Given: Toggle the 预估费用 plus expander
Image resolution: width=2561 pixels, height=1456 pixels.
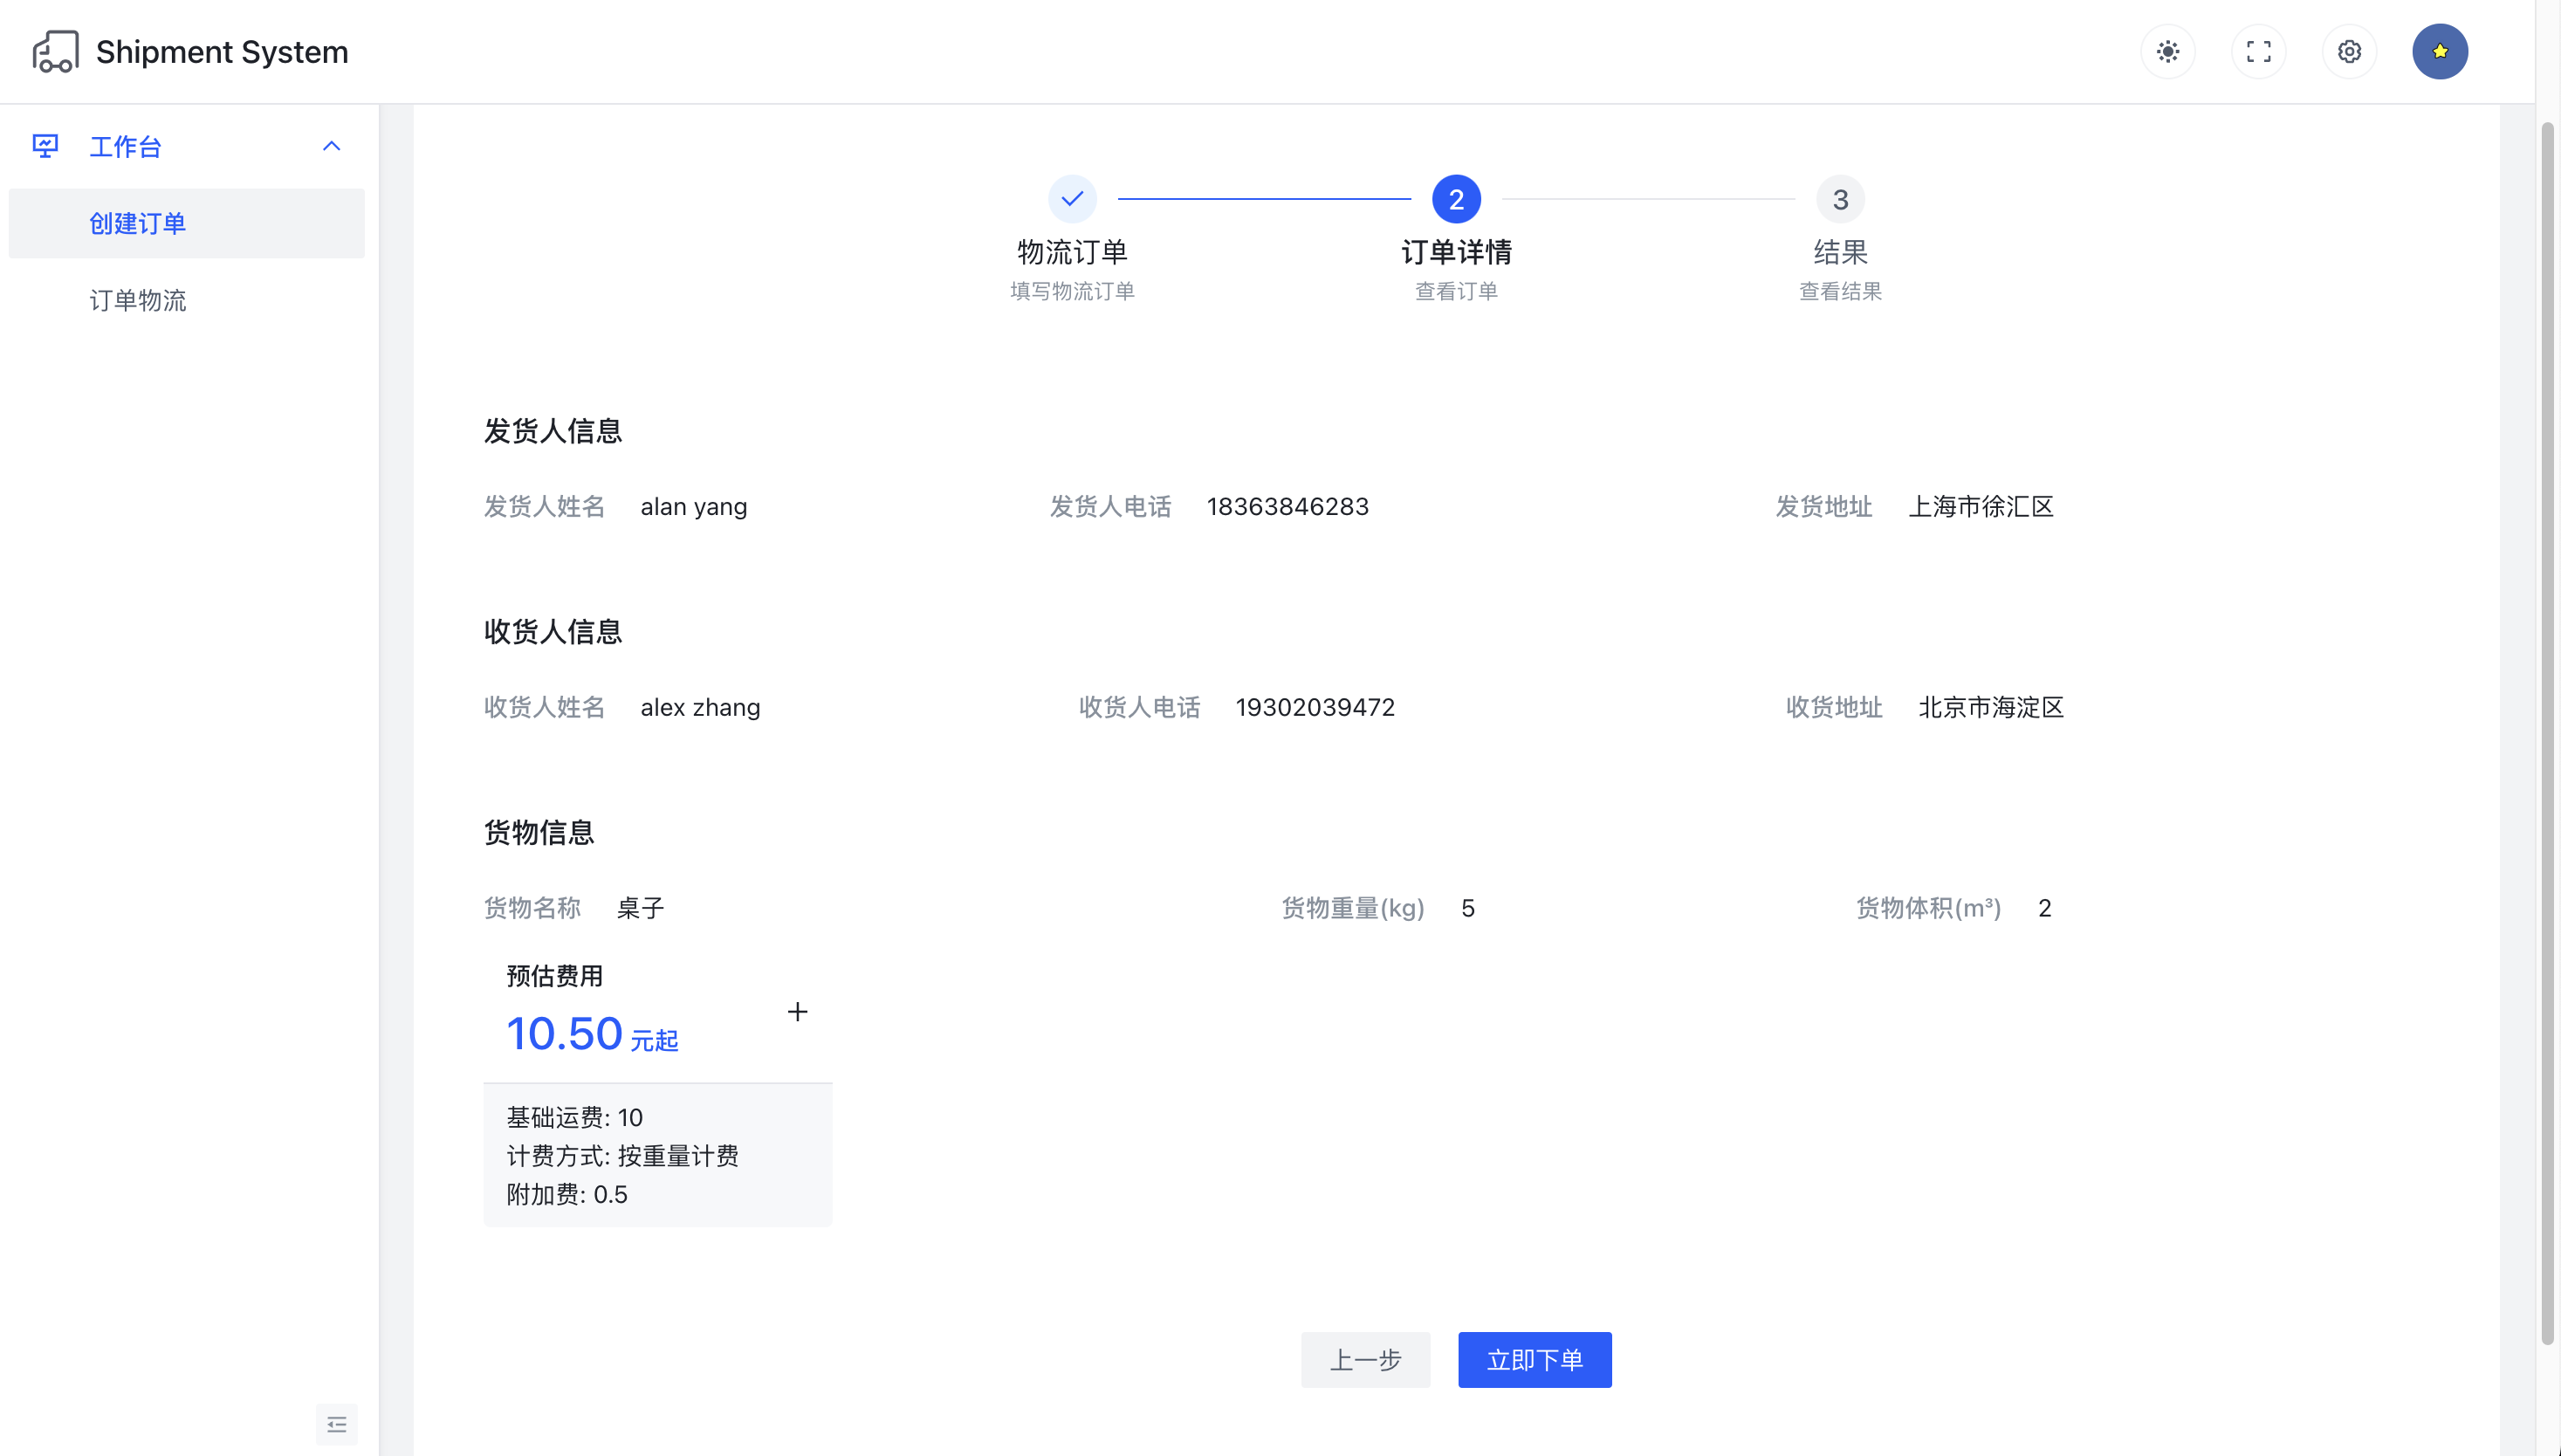Looking at the screenshot, I should (x=797, y=1012).
